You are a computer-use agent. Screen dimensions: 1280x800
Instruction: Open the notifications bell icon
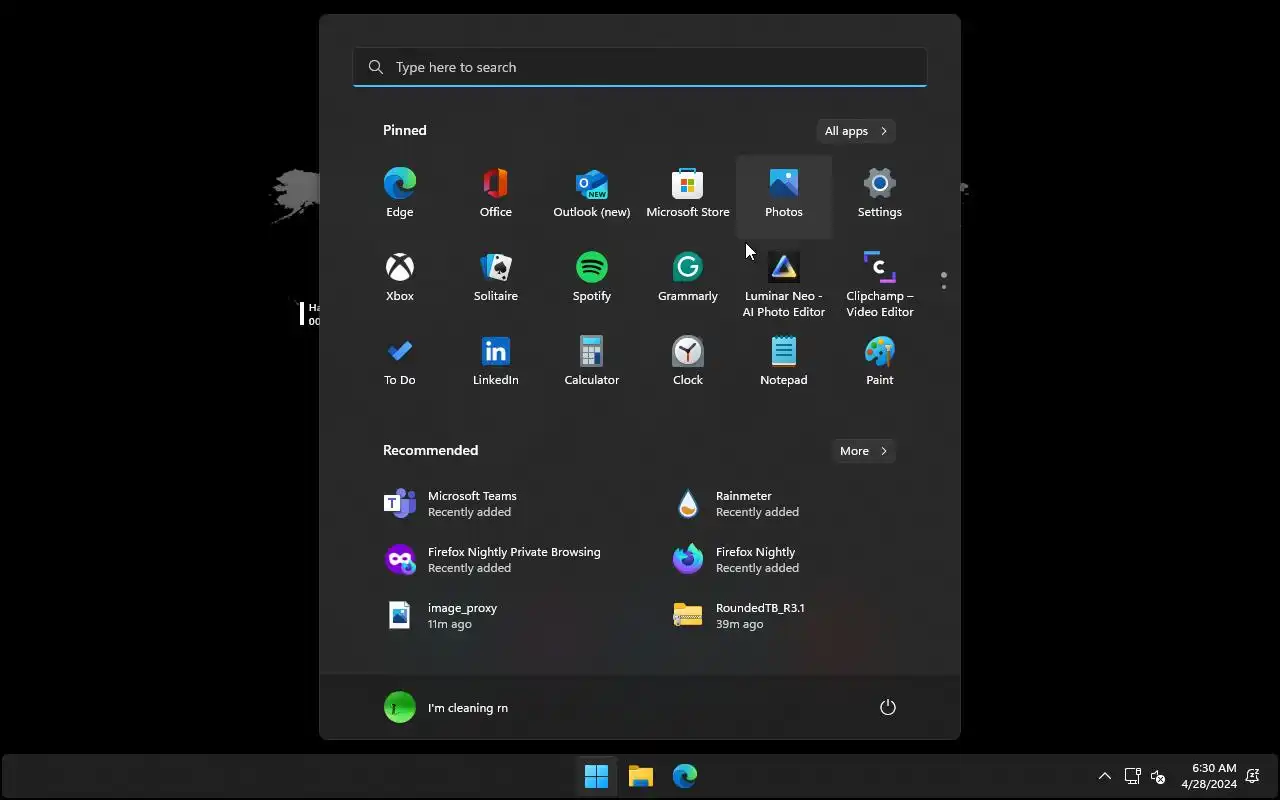[1252, 776]
